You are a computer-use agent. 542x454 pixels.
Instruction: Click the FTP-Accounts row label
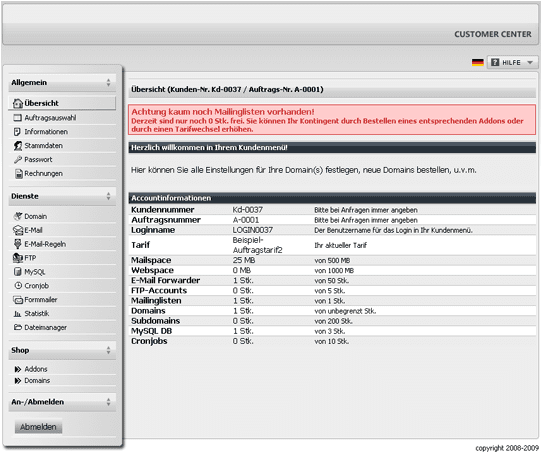coord(159,290)
